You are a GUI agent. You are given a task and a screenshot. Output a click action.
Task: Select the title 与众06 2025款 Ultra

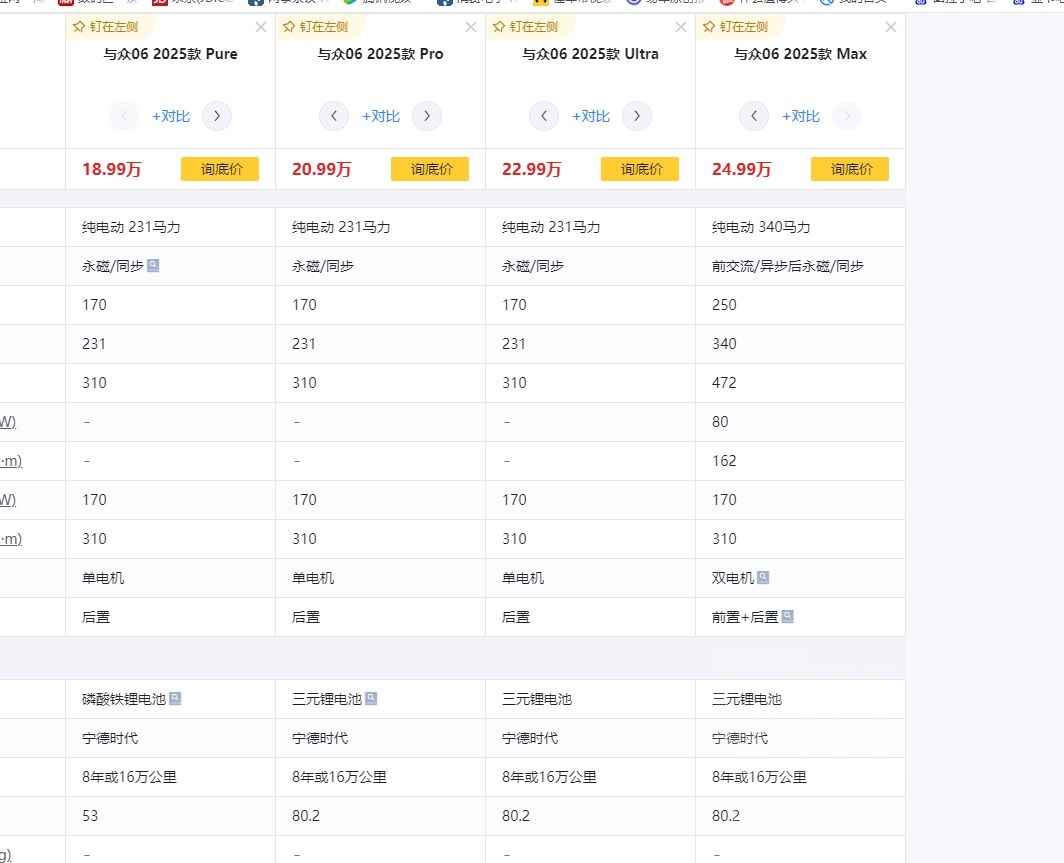590,54
